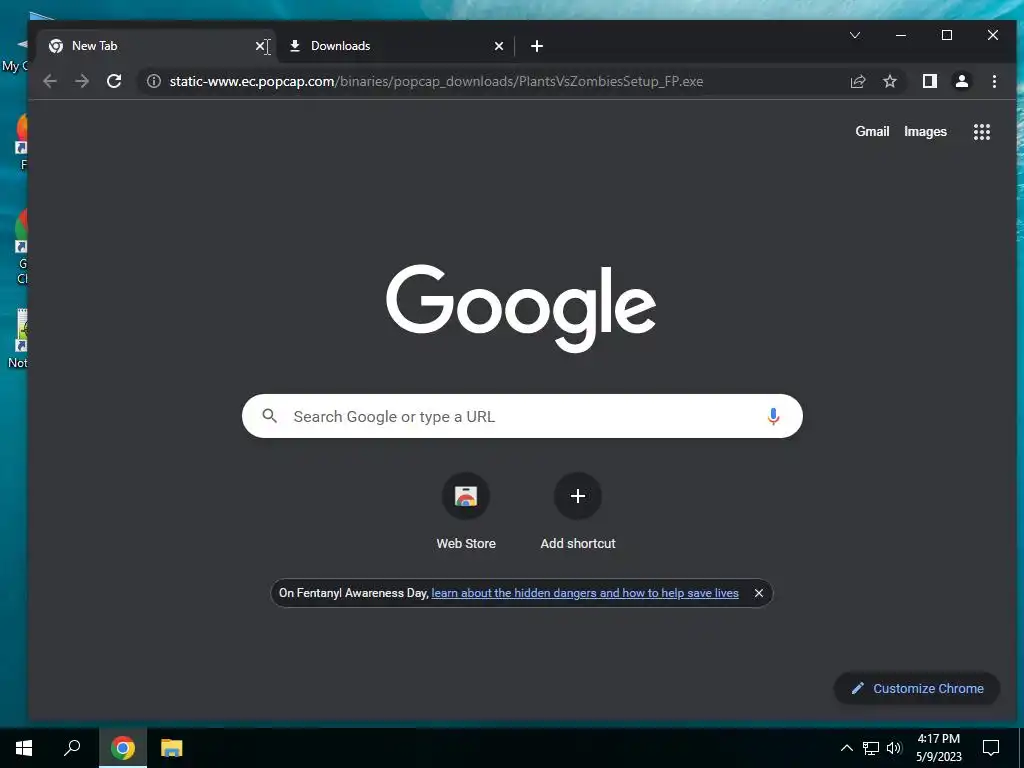Dismiss the Fentanyl Awareness Day banner

point(759,593)
